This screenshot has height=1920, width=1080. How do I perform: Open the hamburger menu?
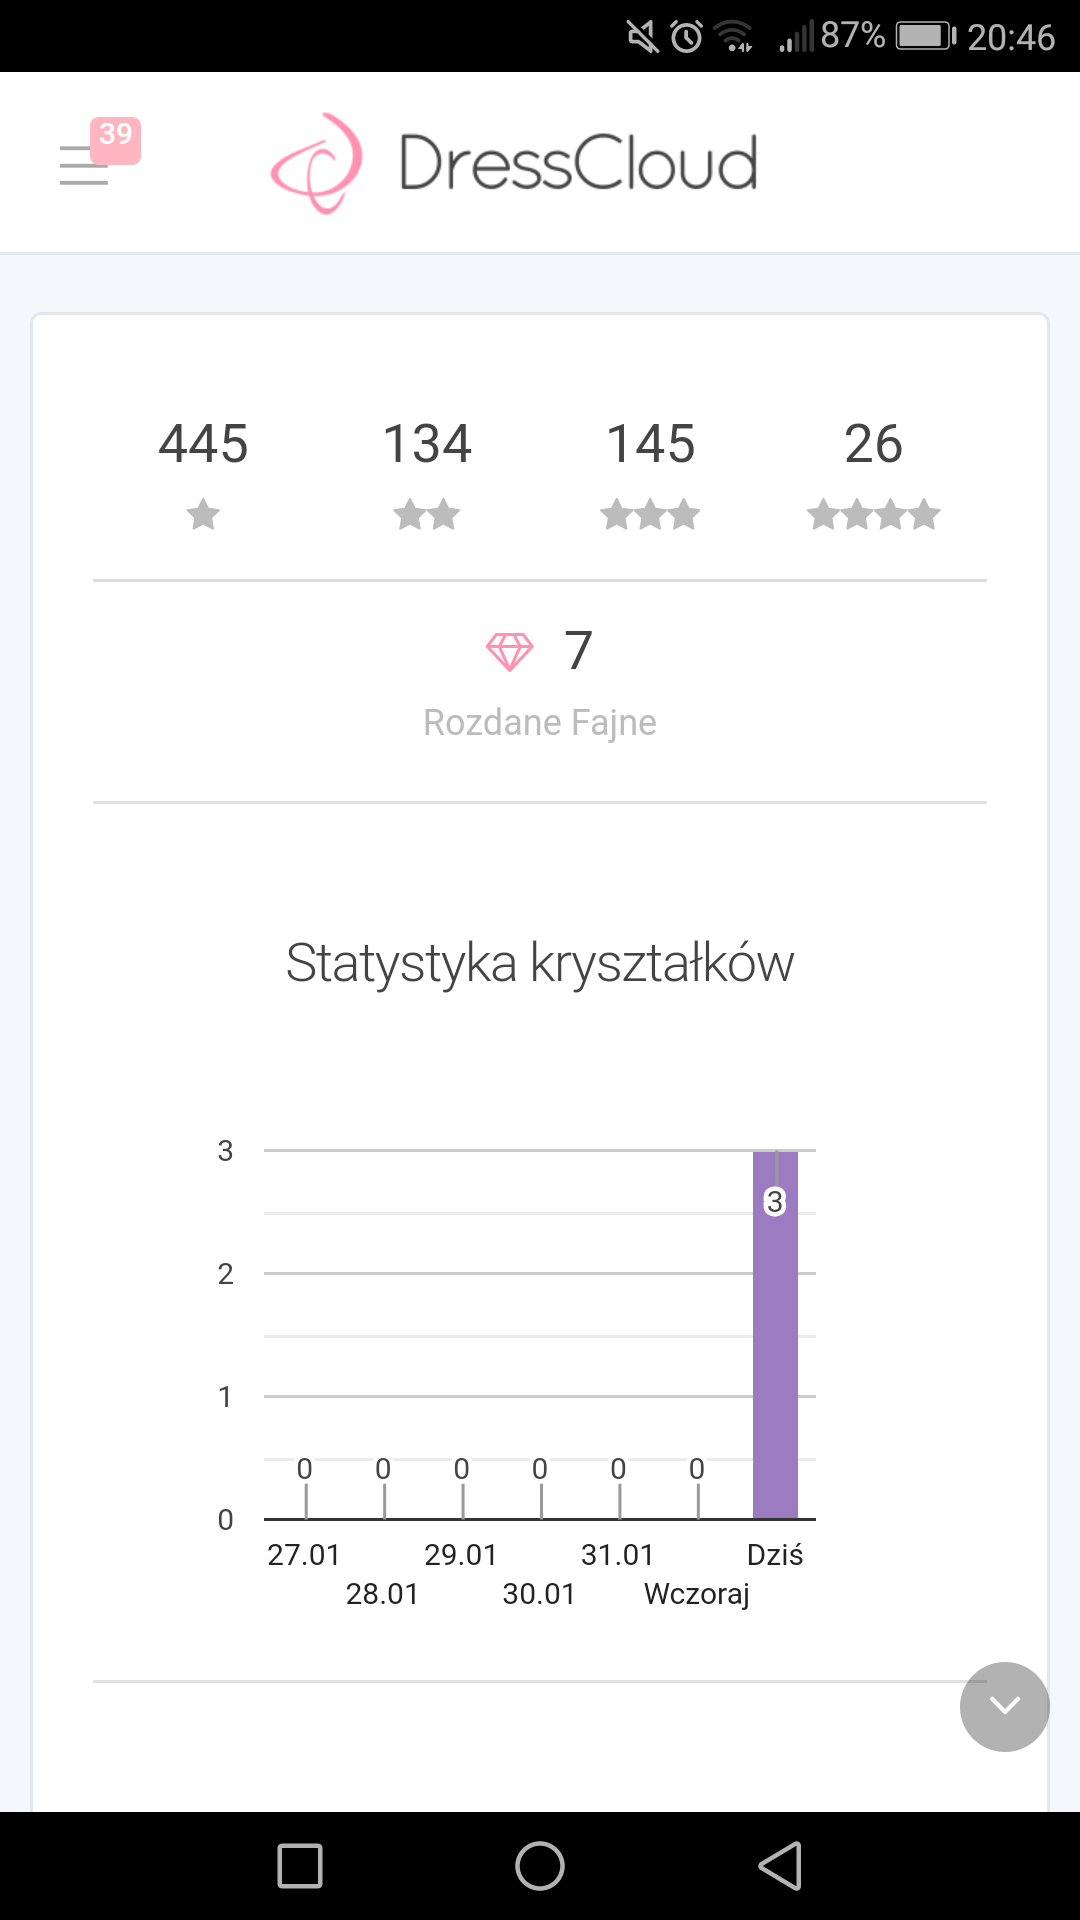click(x=82, y=167)
